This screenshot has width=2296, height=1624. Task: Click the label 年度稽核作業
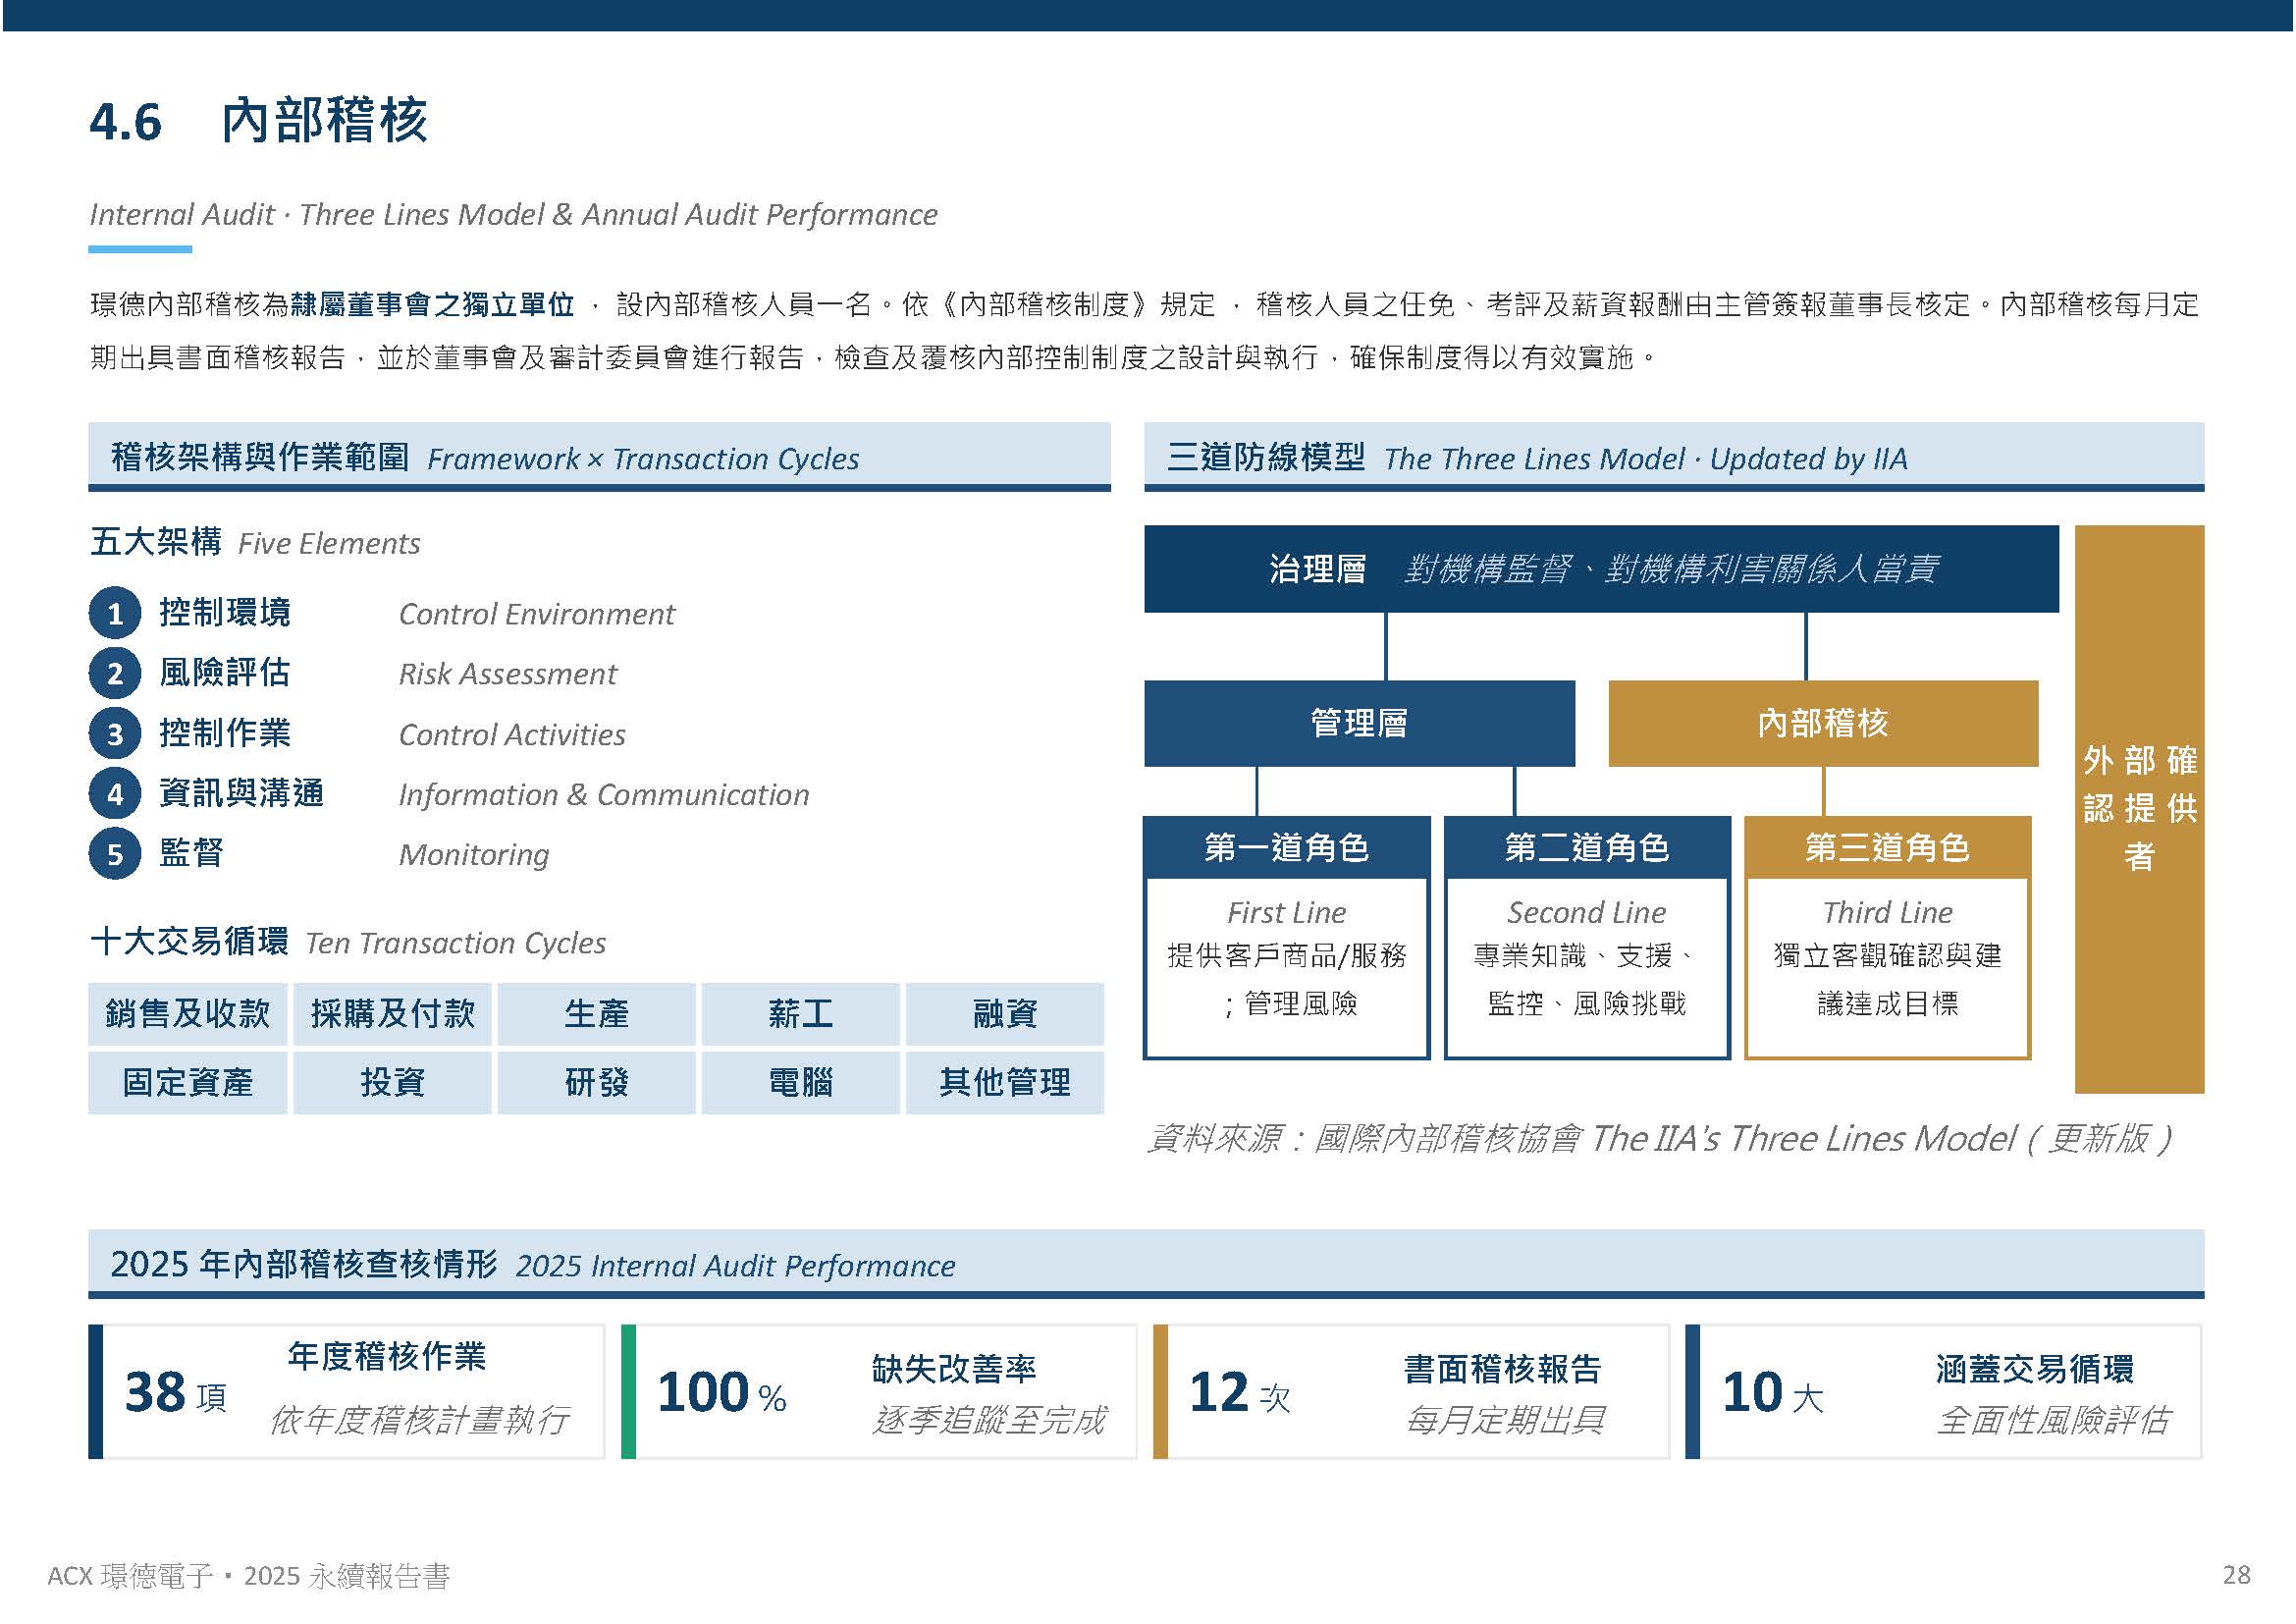387,1357
